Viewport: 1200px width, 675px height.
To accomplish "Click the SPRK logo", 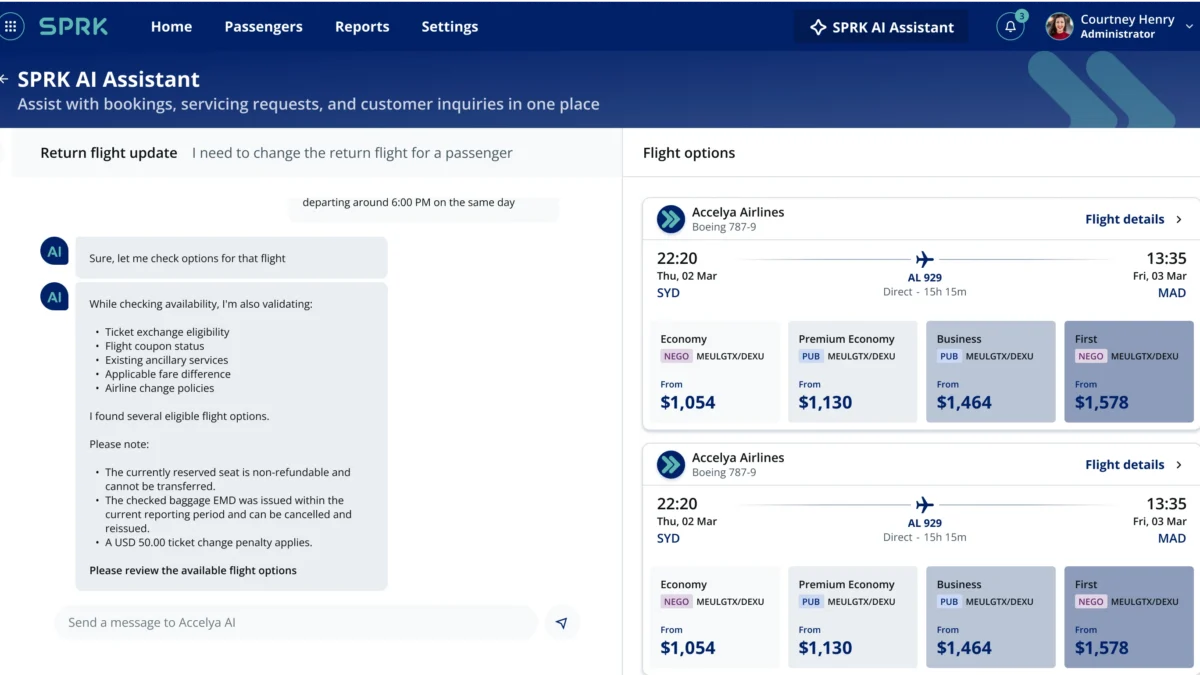I will (73, 26).
